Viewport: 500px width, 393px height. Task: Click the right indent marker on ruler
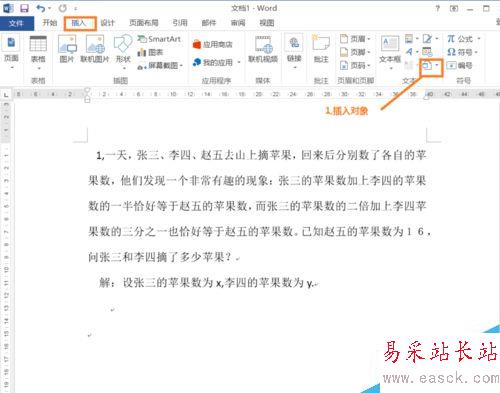[x=426, y=97]
